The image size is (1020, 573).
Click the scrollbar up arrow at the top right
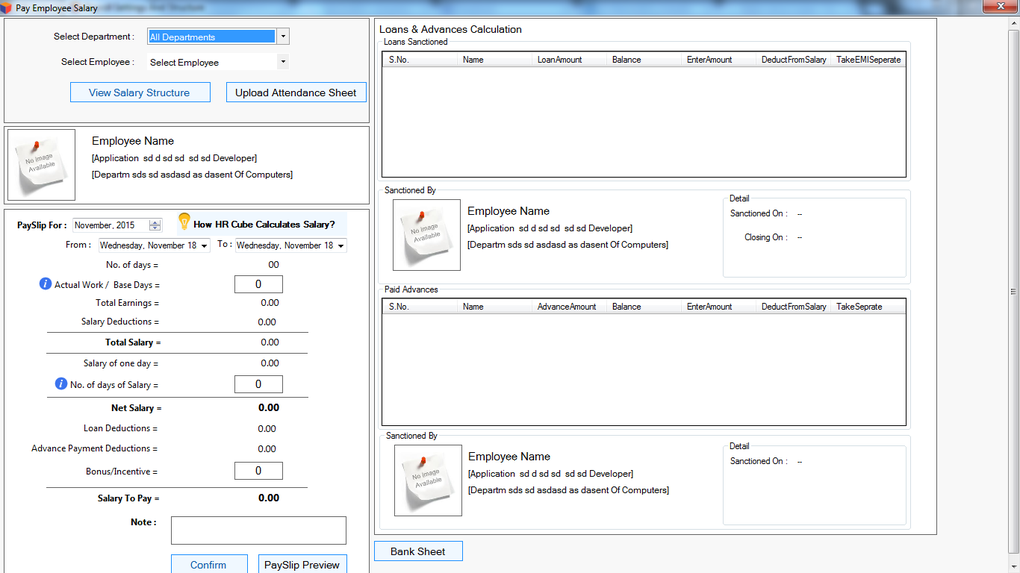point(1013,23)
